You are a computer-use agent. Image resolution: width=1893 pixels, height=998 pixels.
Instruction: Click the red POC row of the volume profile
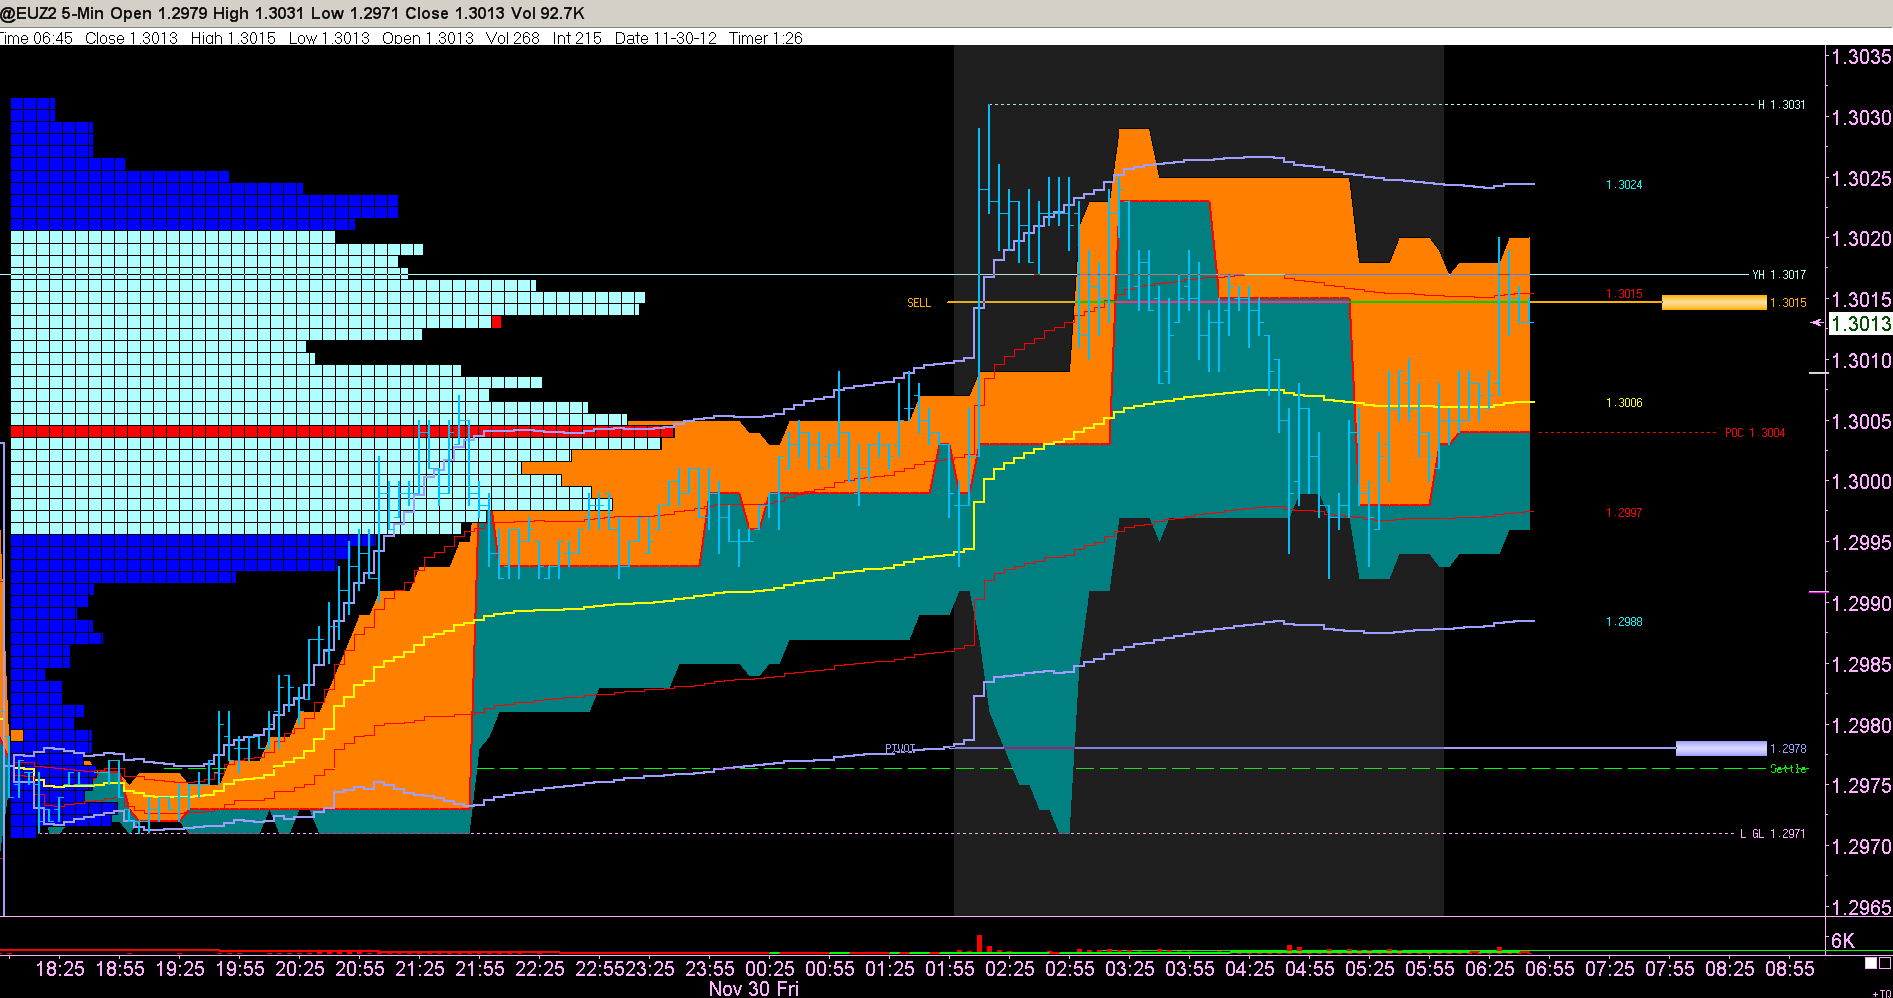(342, 432)
